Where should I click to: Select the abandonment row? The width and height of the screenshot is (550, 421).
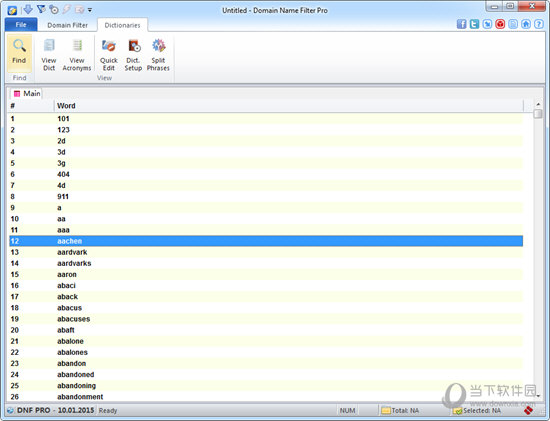pyautogui.click(x=266, y=396)
